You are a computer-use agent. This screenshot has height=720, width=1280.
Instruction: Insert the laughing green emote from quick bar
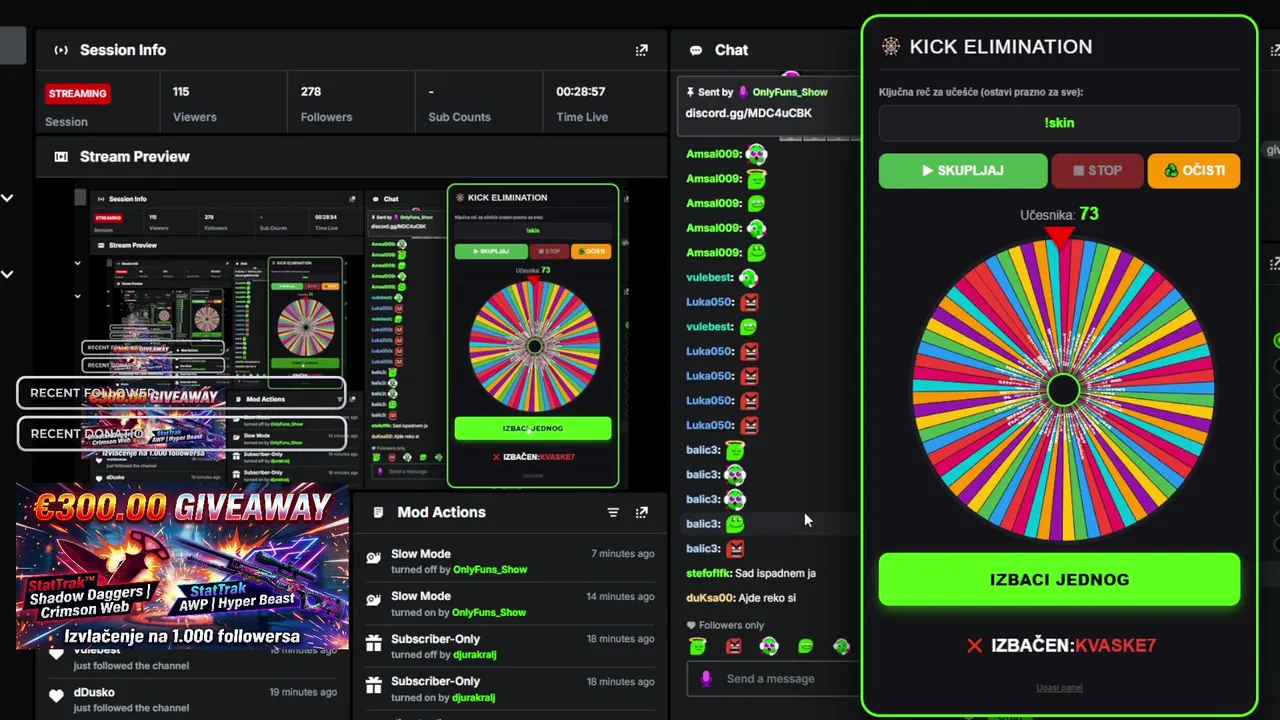coord(805,646)
